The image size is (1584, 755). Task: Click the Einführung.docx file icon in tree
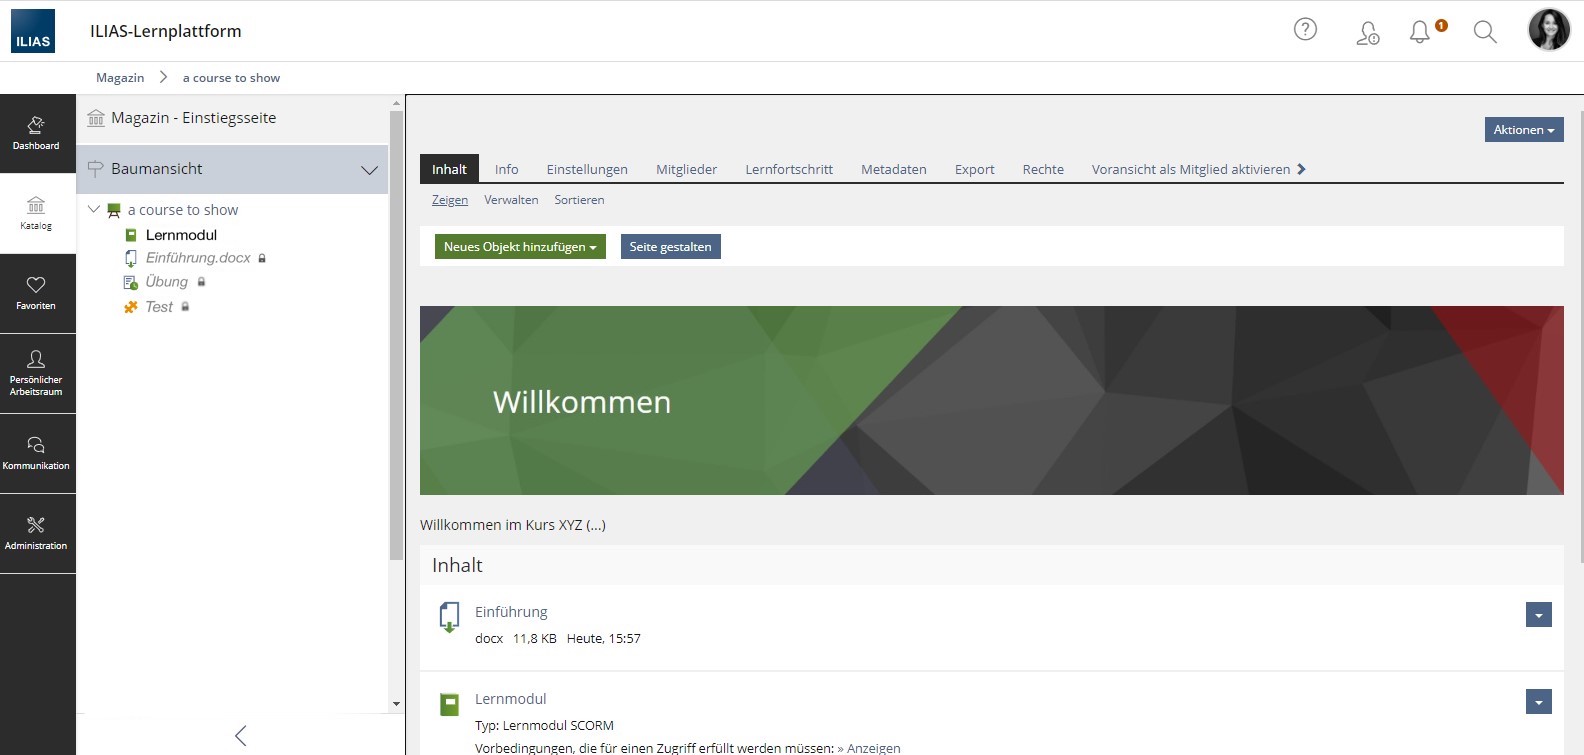131,258
